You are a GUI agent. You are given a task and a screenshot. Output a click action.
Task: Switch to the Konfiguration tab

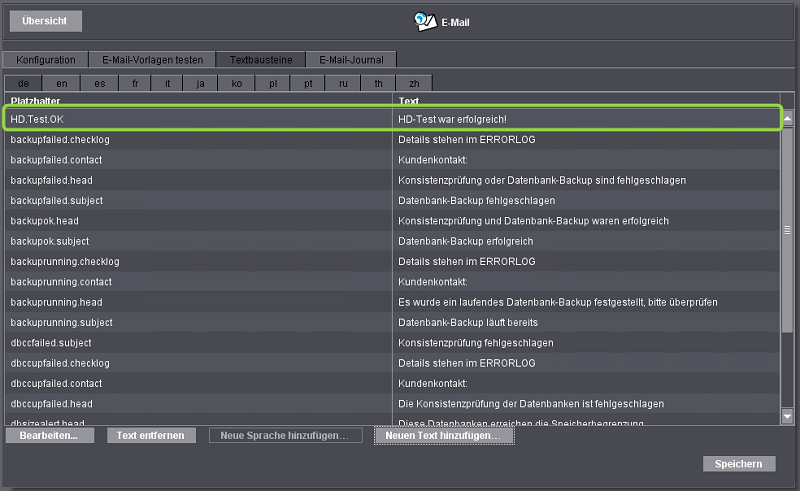46,60
